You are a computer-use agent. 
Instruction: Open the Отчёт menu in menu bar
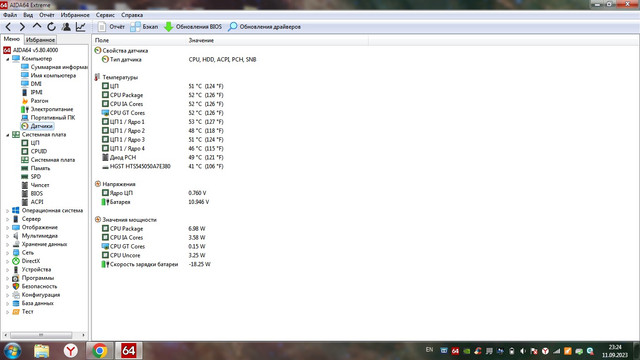(47, 15)
